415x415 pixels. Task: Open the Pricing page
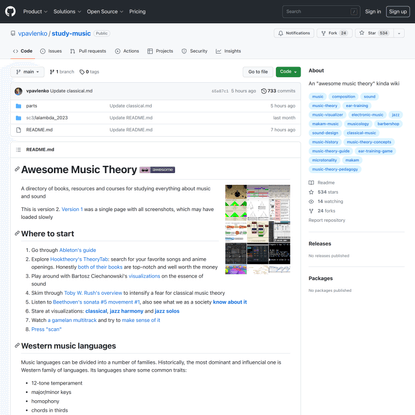(137, 11)
